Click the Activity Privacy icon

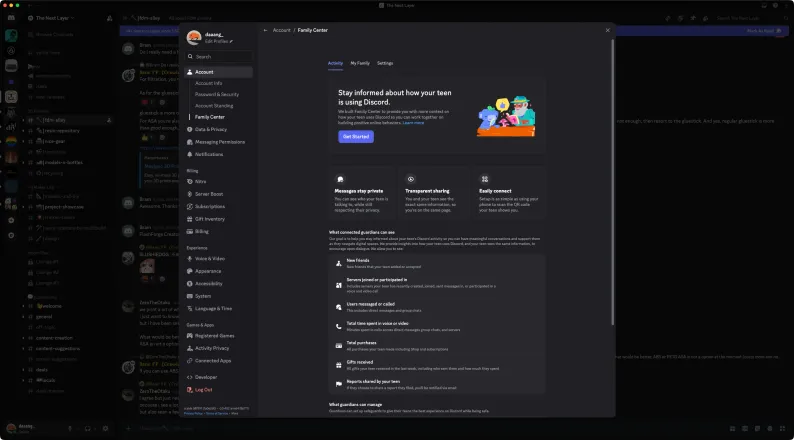click(x=189, y=348)
